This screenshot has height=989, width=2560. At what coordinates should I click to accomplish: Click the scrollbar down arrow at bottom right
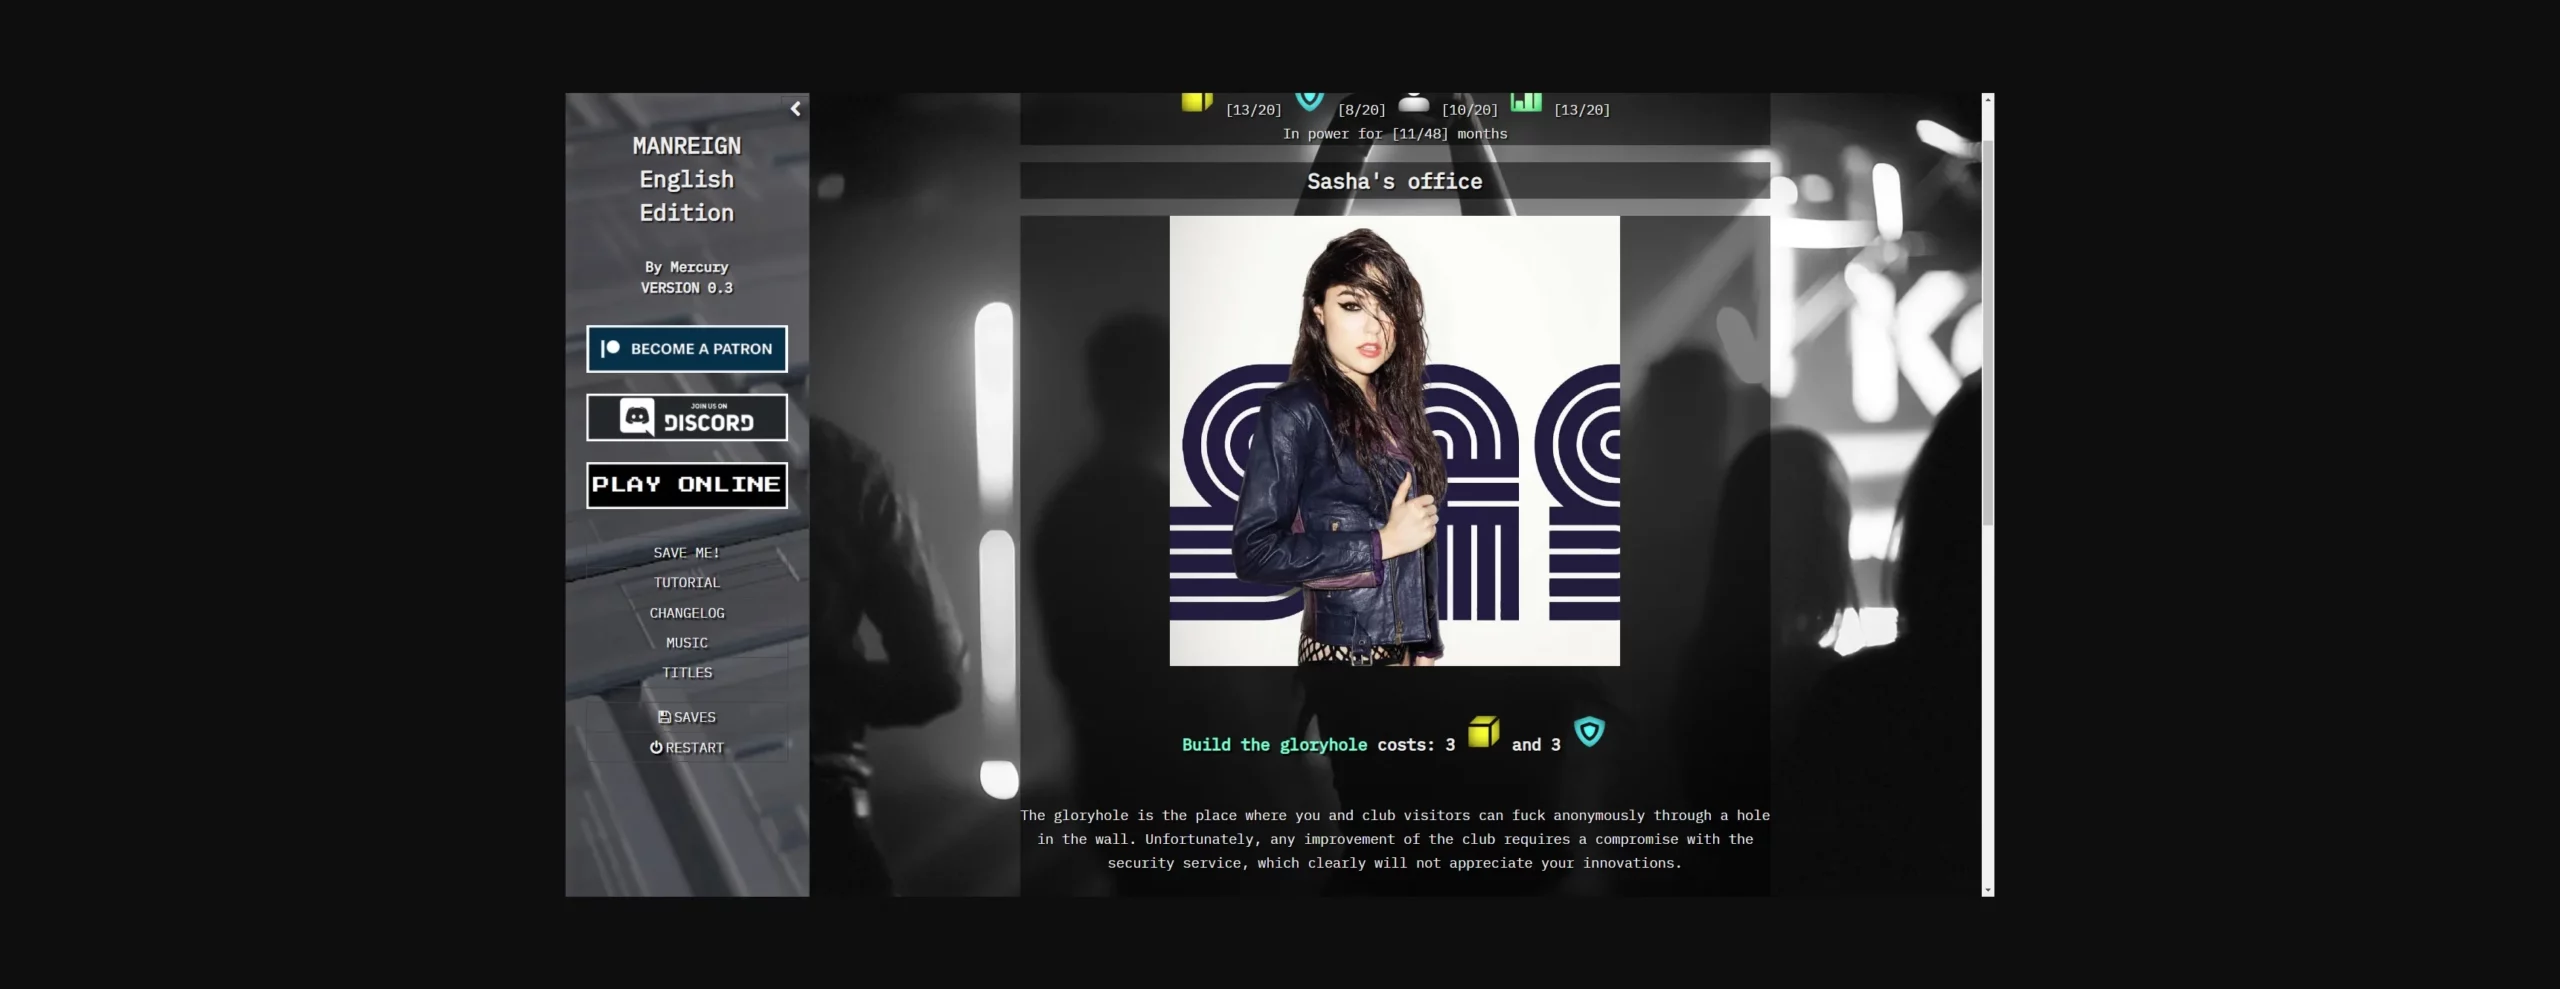(x=1987, y=889)
